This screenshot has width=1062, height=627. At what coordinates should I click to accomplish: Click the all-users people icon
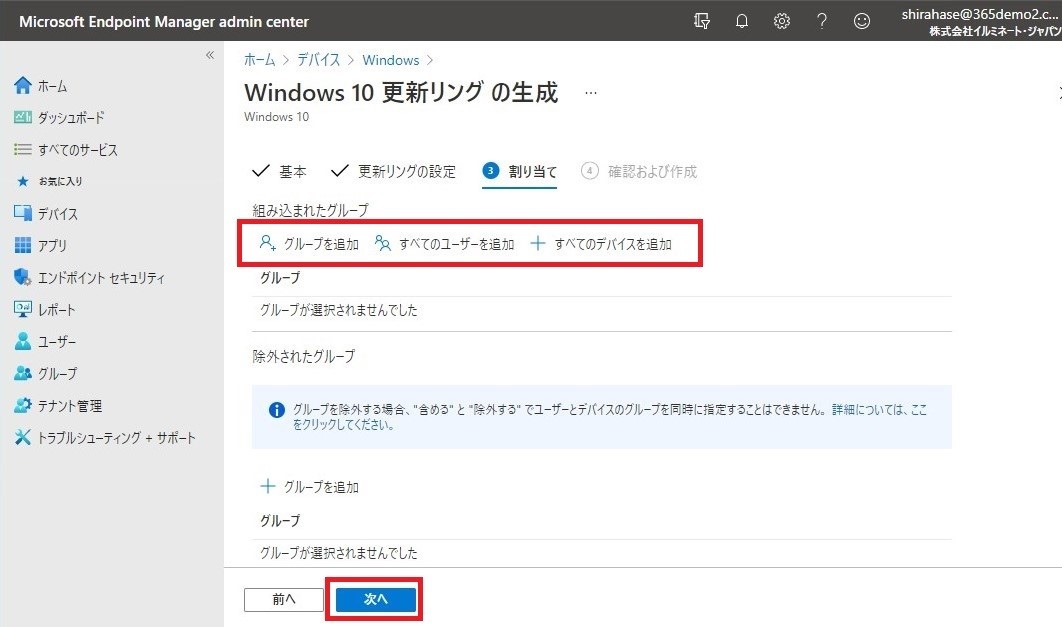[383, 243]
